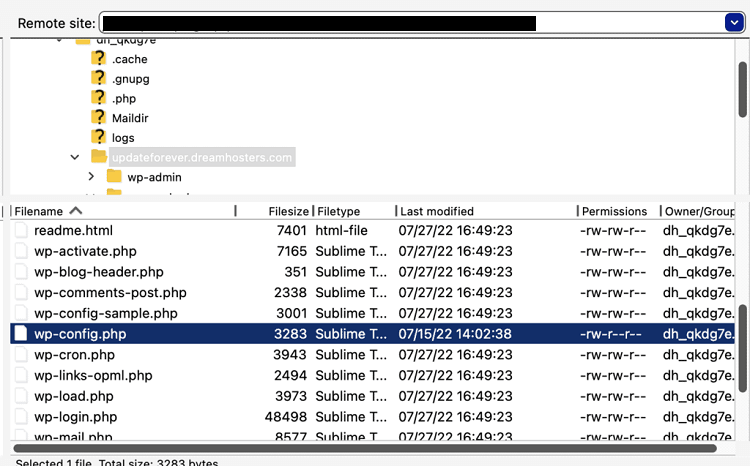Sort files by Filename column header
This screenshot has width=750, height=466.
40,211
